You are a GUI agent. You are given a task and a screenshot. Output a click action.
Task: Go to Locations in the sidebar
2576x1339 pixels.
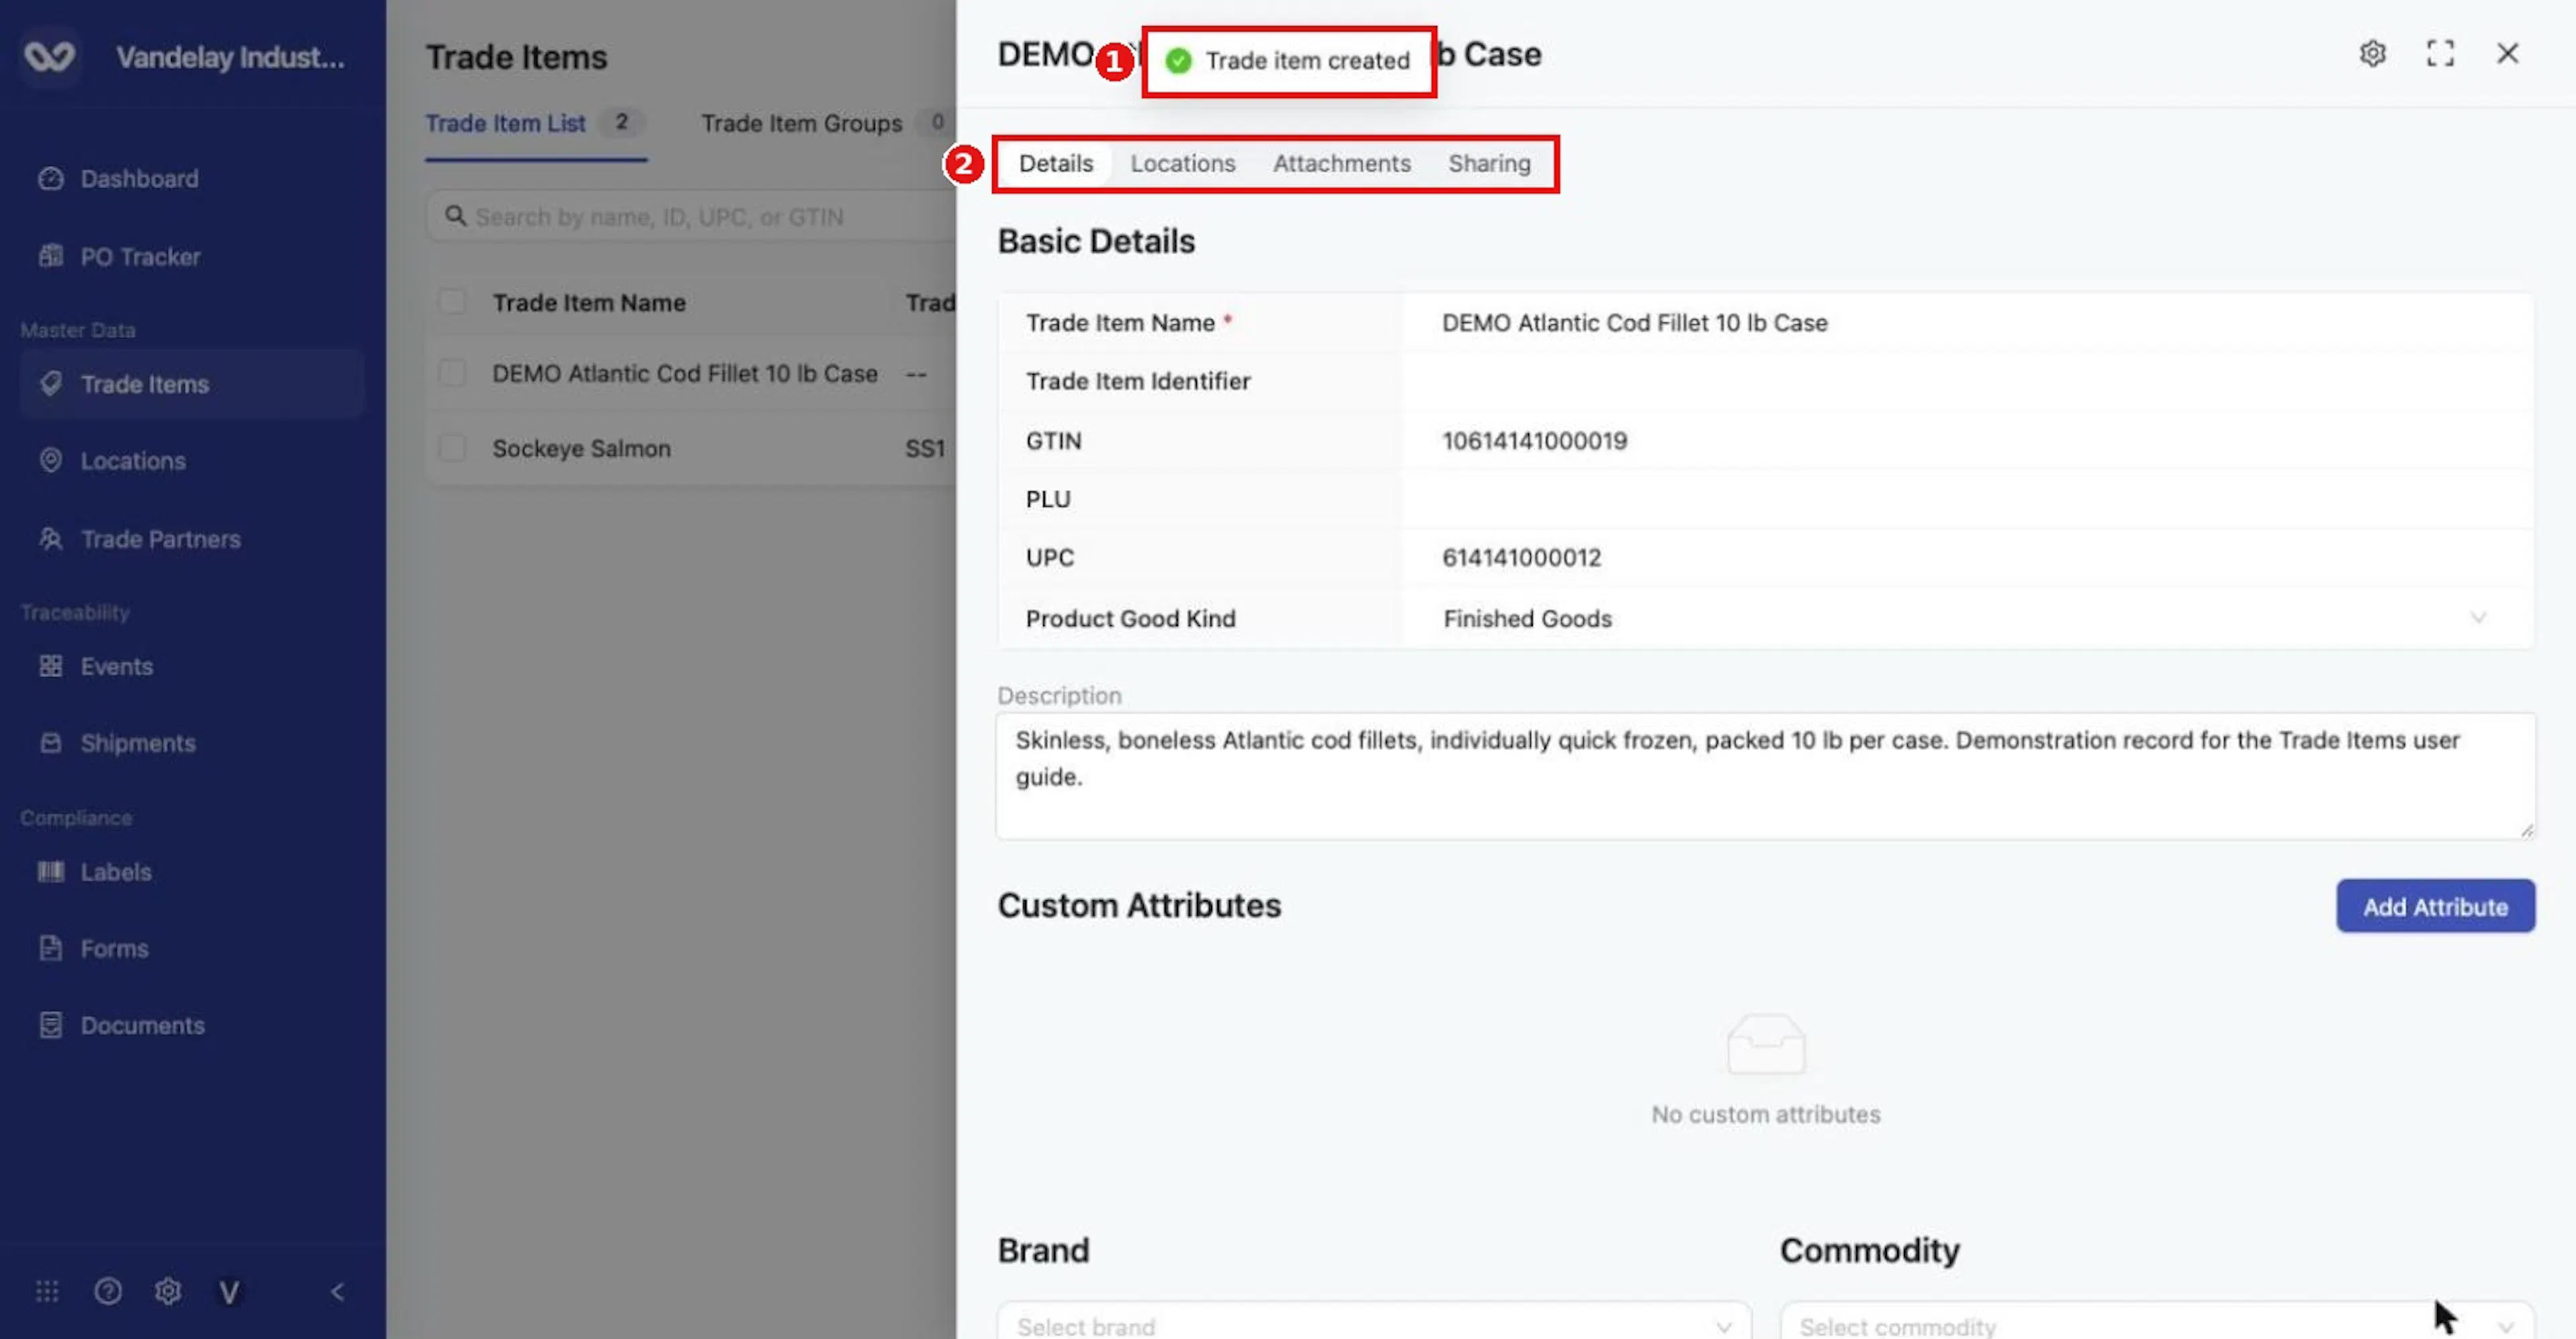click(x=133, y=461)
